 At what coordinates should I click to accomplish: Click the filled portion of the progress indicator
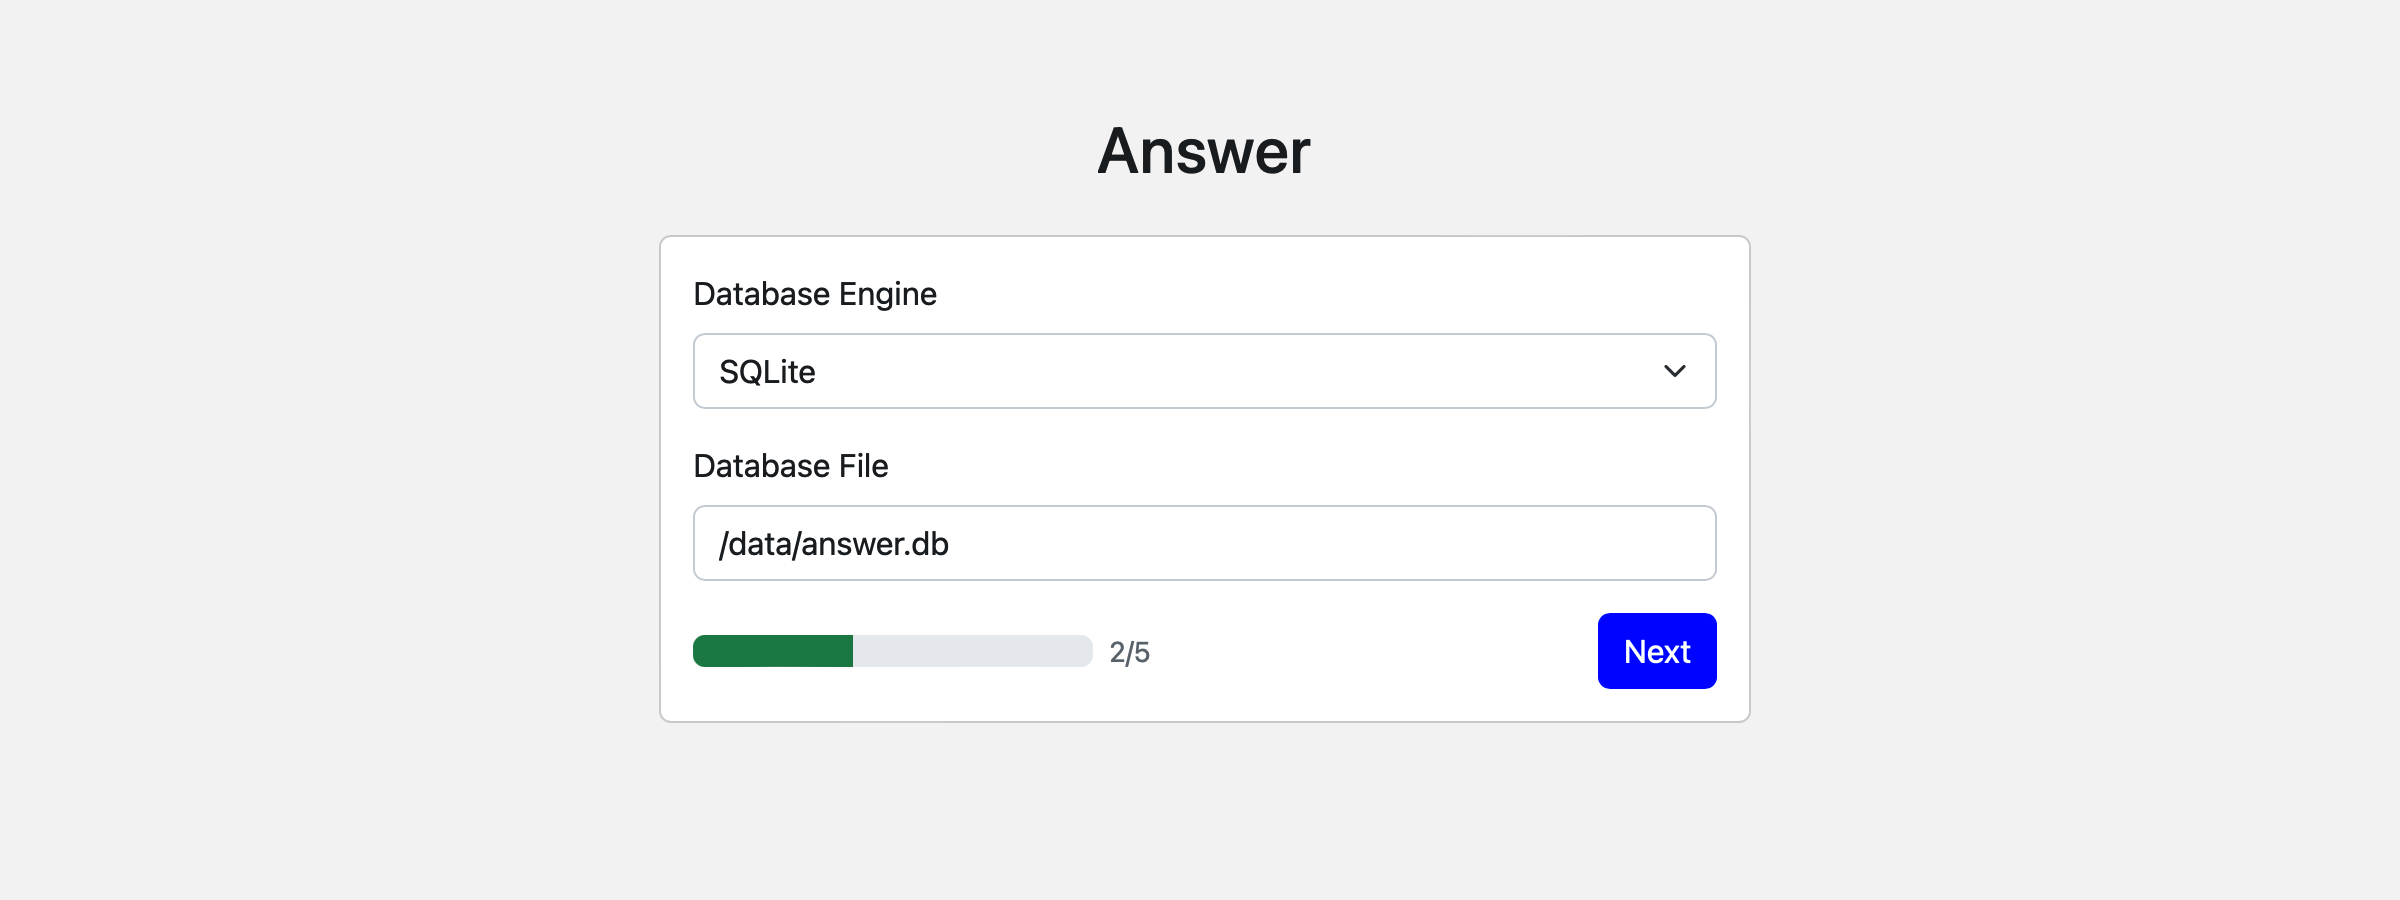tap(770, 651)
